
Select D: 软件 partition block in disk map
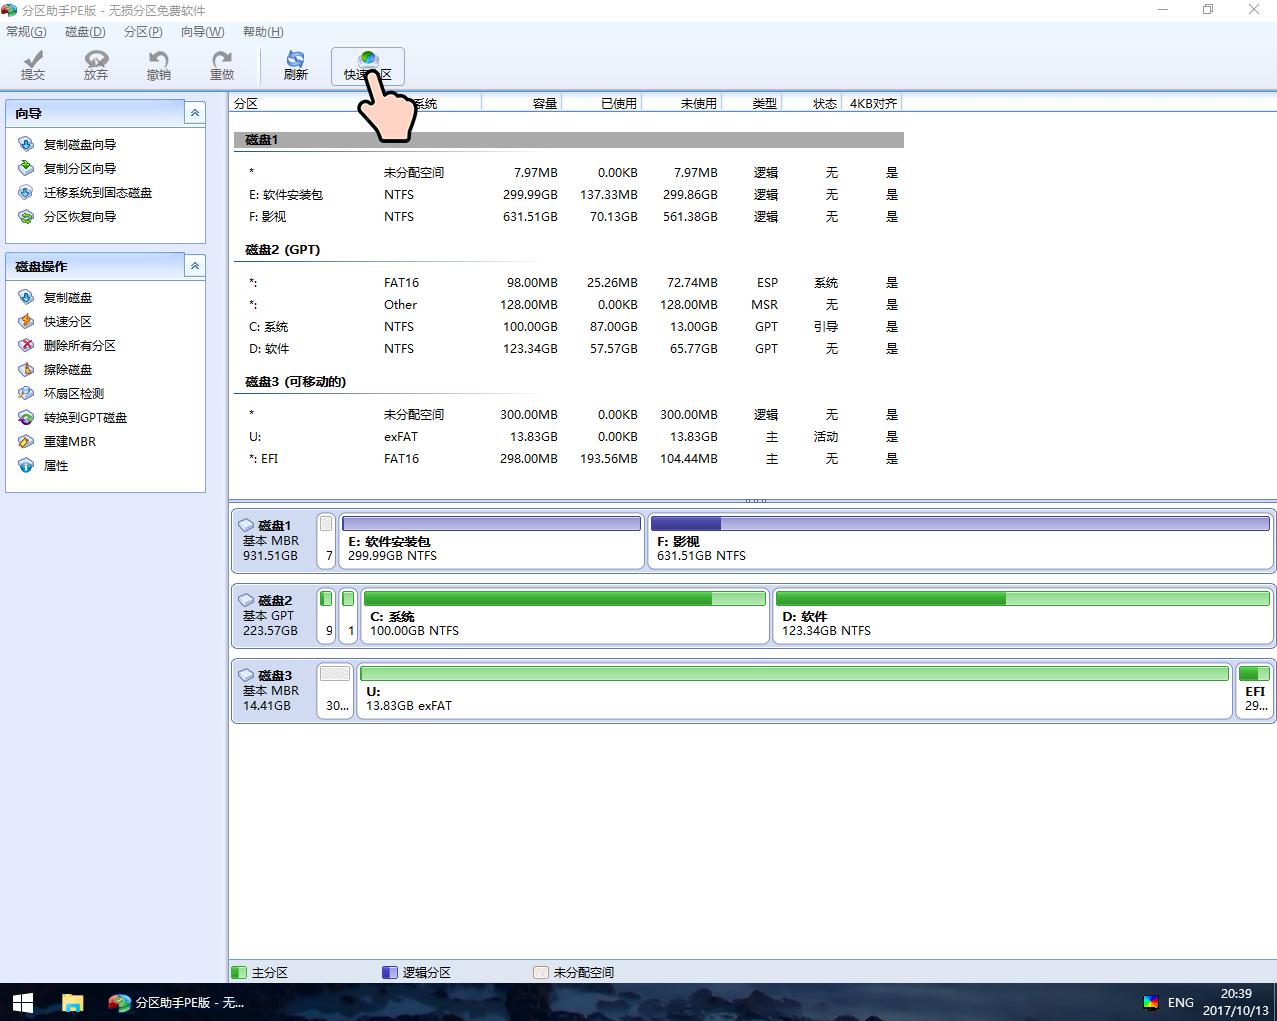(x=1022, y=616)
